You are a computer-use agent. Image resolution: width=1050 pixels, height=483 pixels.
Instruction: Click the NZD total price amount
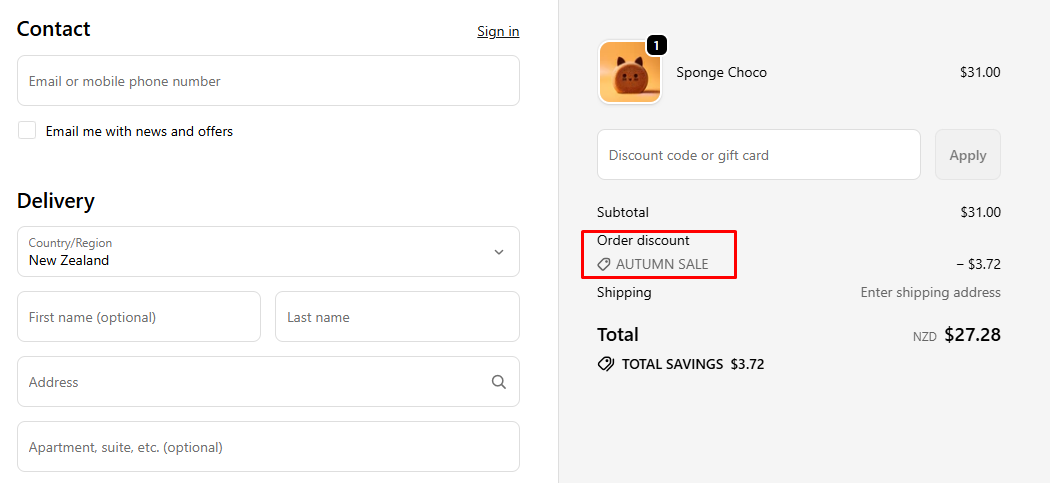pyautogui.click(x=972, y=335)
